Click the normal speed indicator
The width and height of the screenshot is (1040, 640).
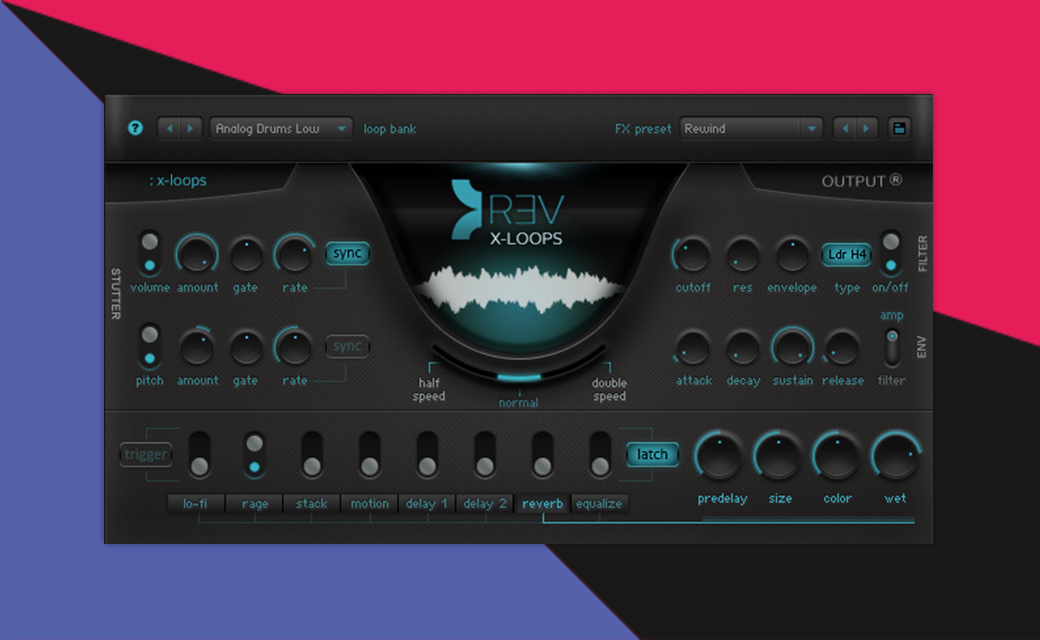click(x=519, y=403)
